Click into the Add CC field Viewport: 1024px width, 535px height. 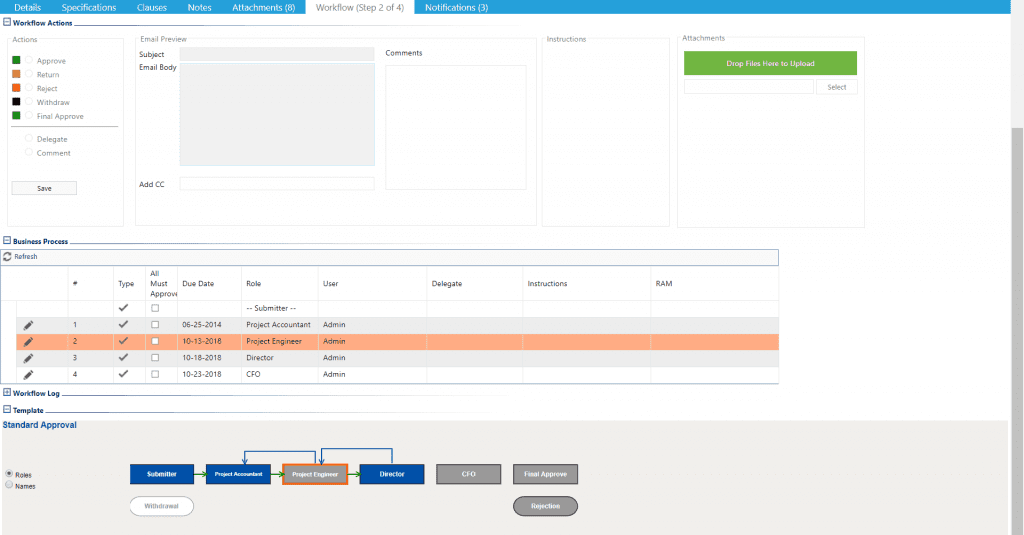click(x=277, y=184)
